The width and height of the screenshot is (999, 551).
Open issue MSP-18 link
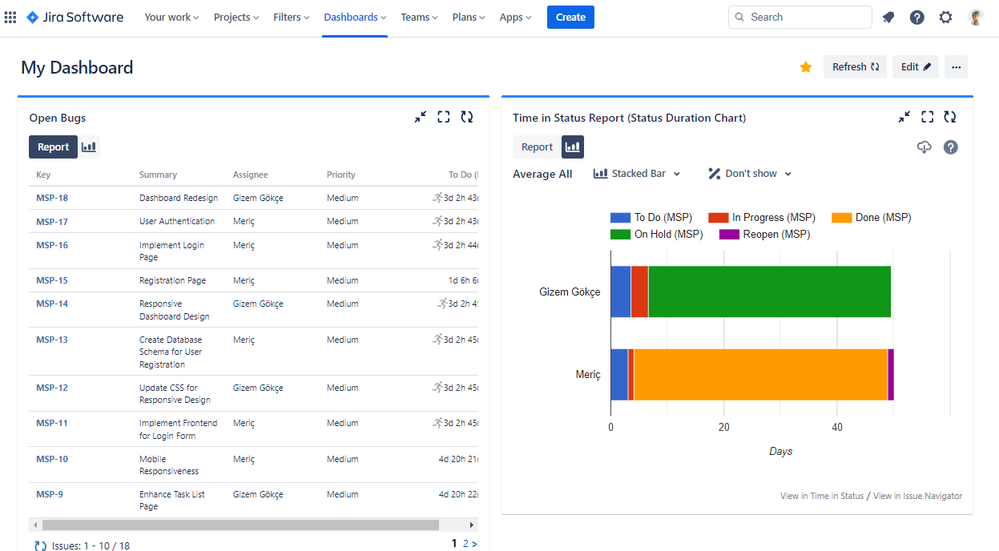point(52,198)
